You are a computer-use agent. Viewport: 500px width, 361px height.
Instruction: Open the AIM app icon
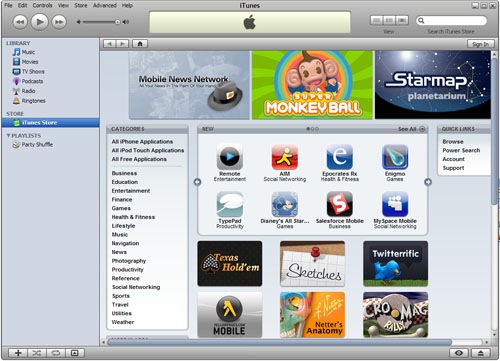pyautogui.click(x=285, y=157)
